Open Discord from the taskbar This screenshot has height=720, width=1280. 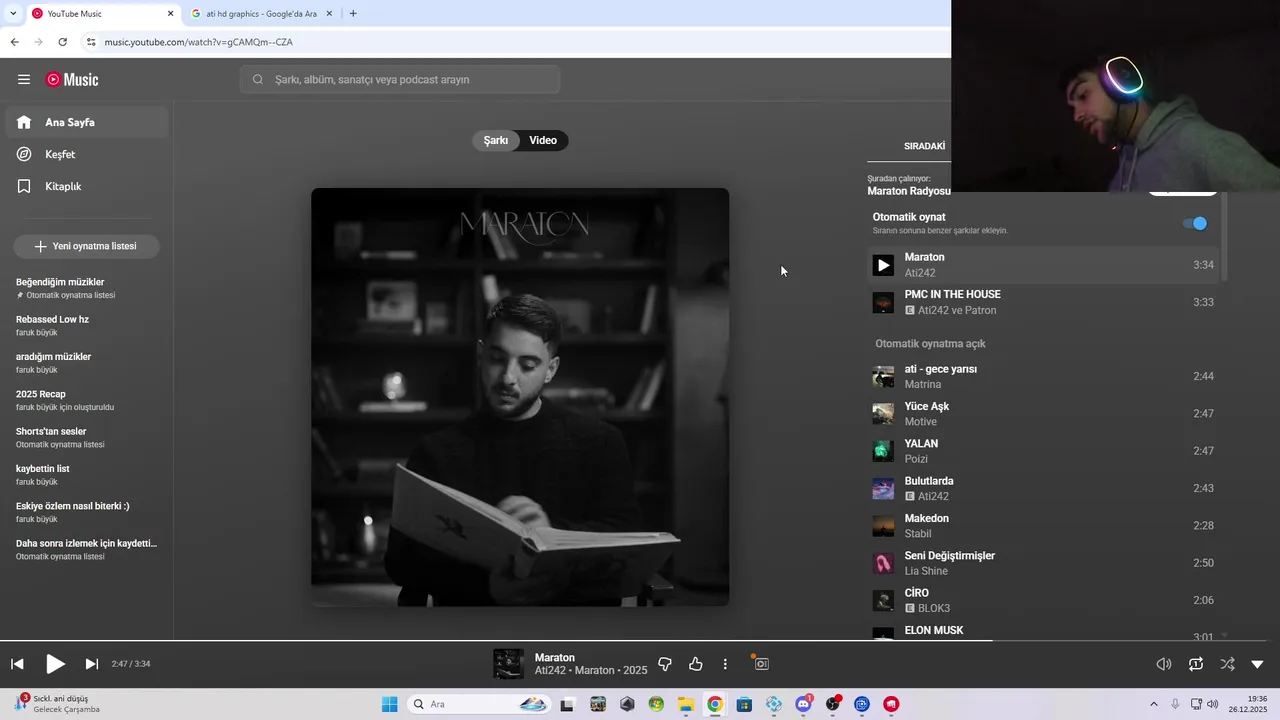tap(803, 704)
